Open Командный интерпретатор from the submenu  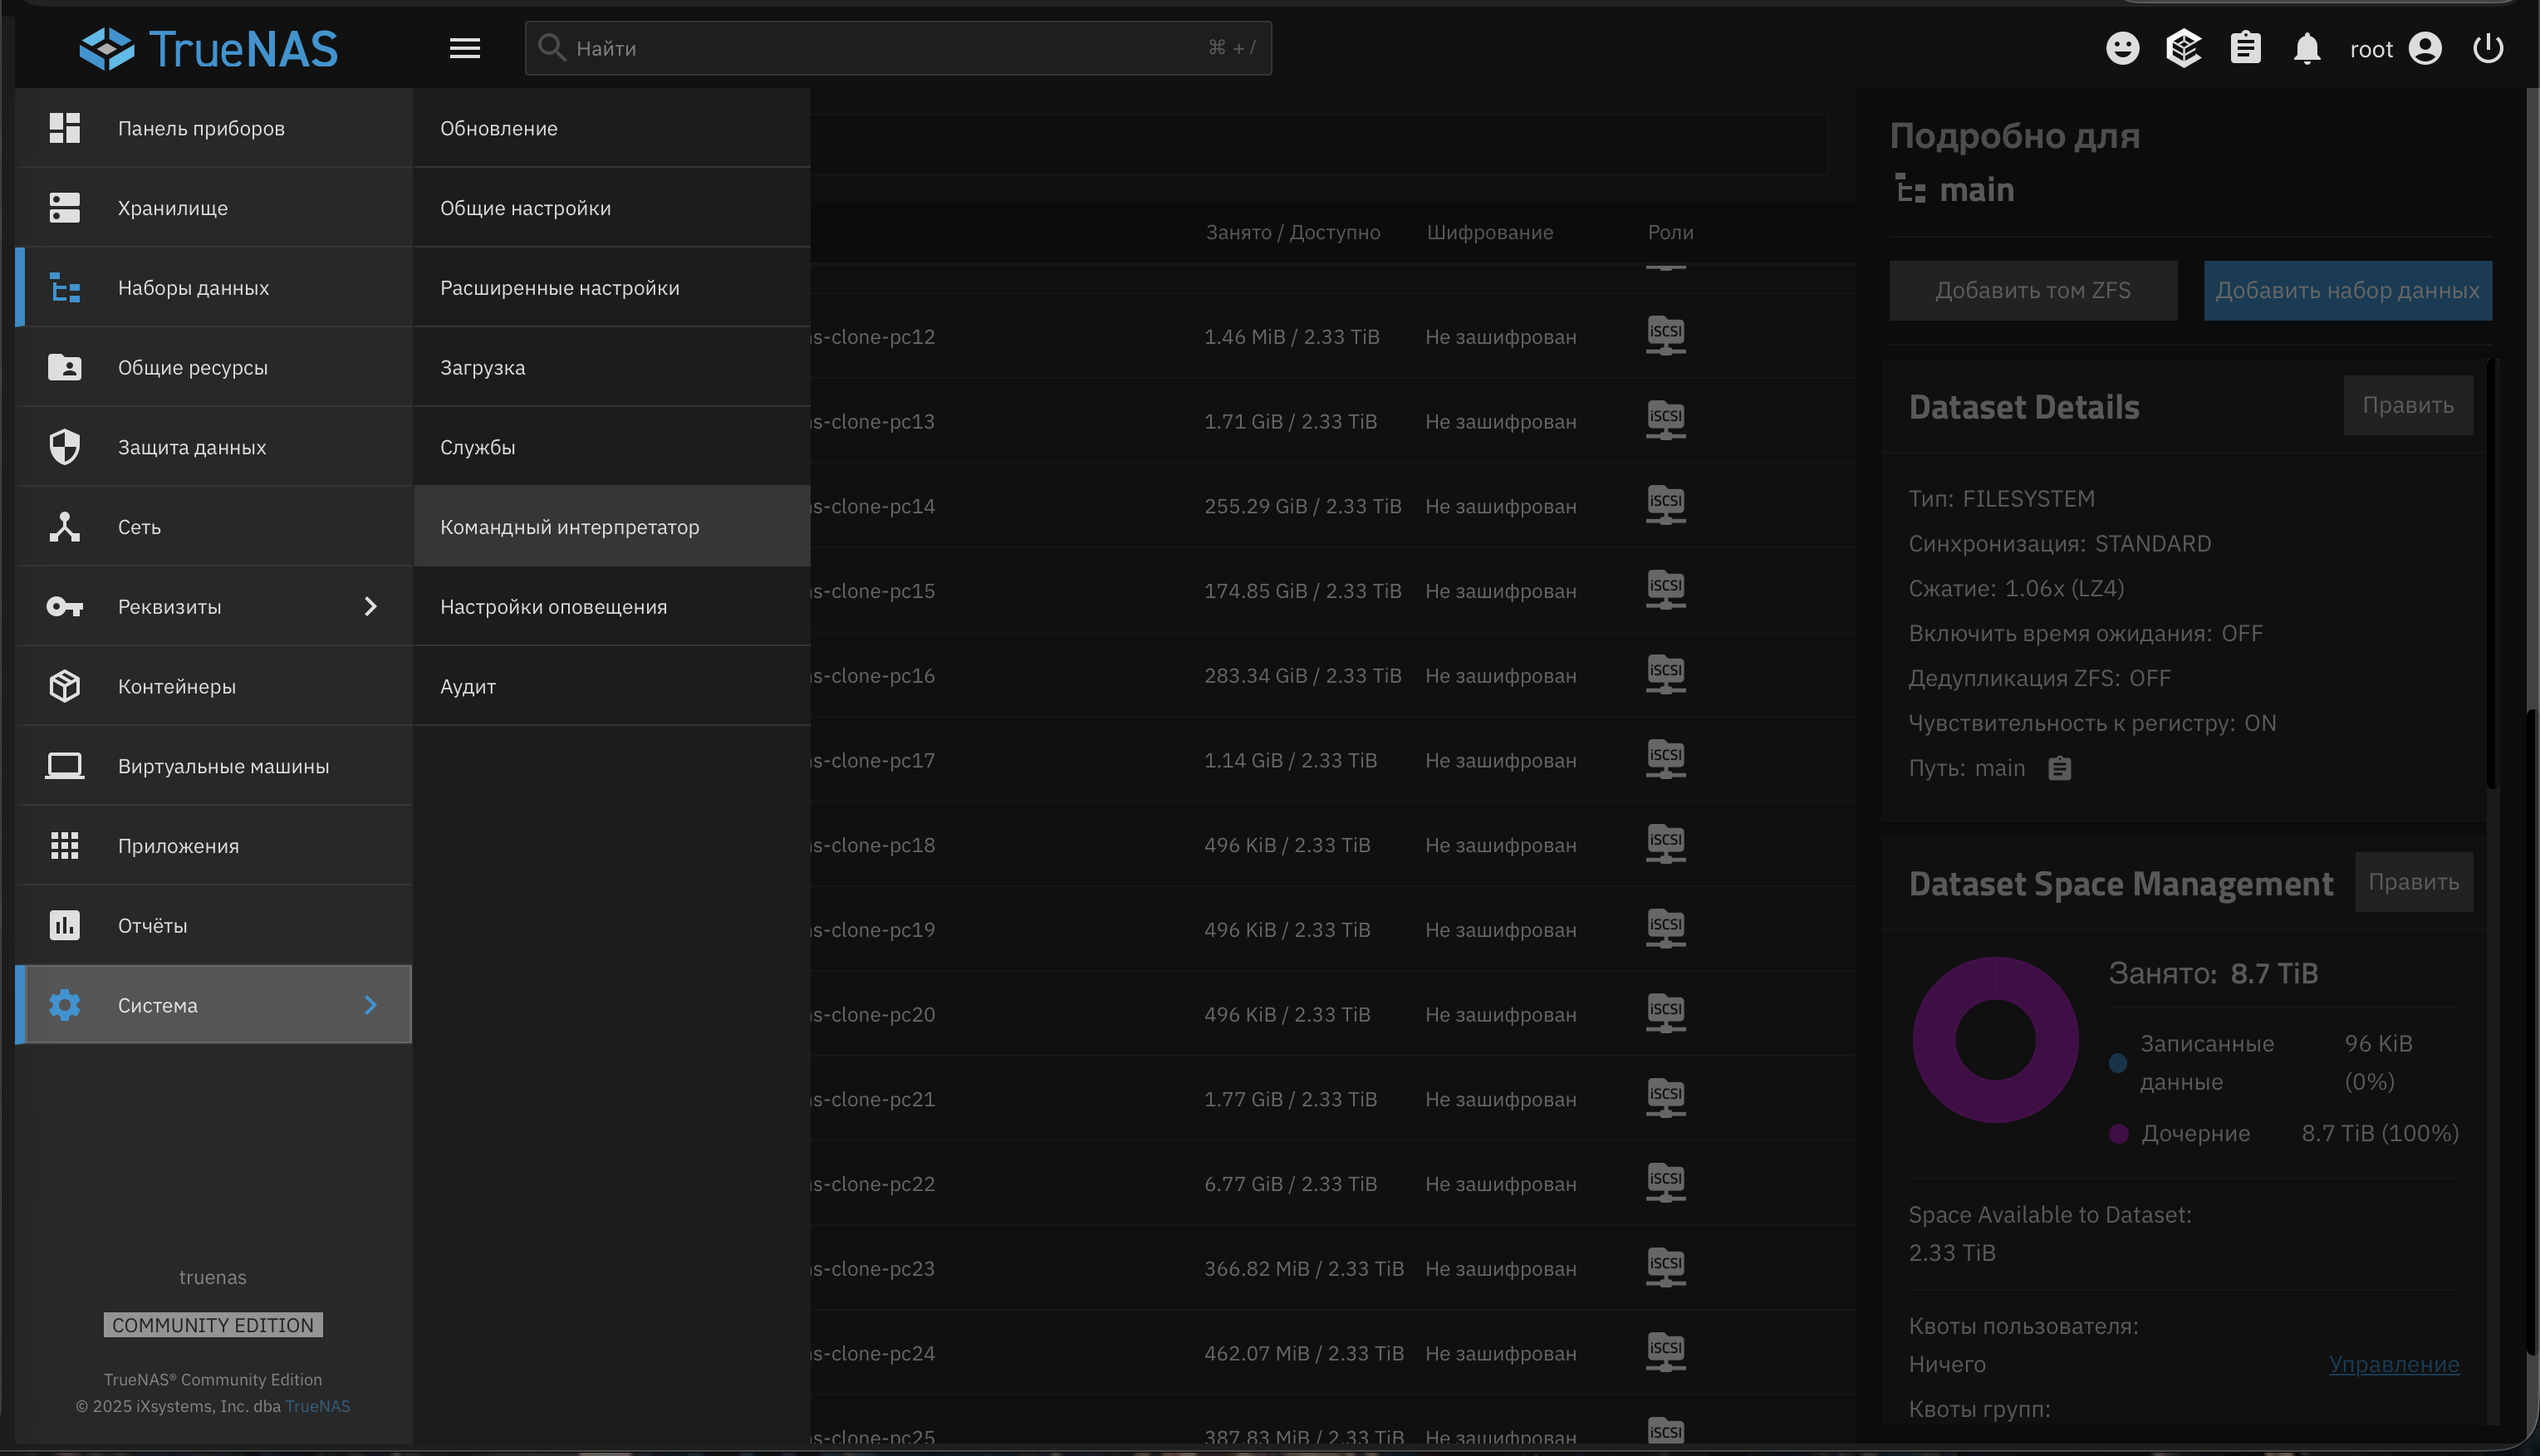(x=570, y=526)
